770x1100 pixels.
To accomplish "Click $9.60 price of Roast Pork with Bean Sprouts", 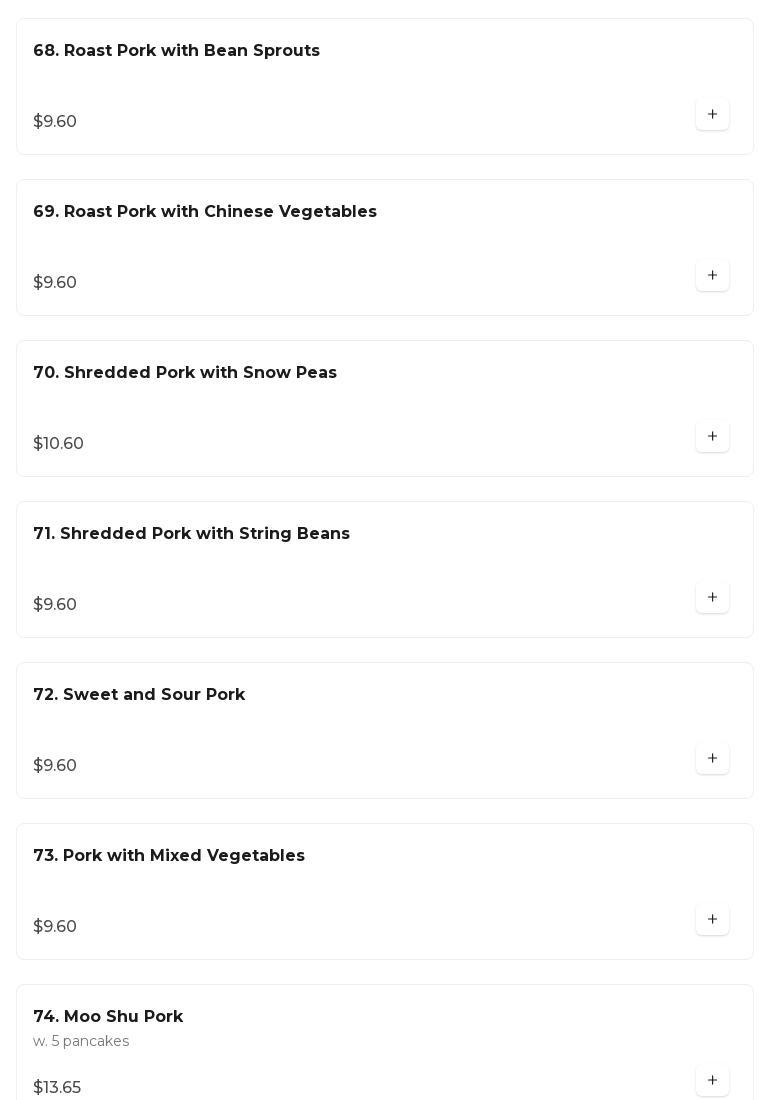I will pos(55,122).
